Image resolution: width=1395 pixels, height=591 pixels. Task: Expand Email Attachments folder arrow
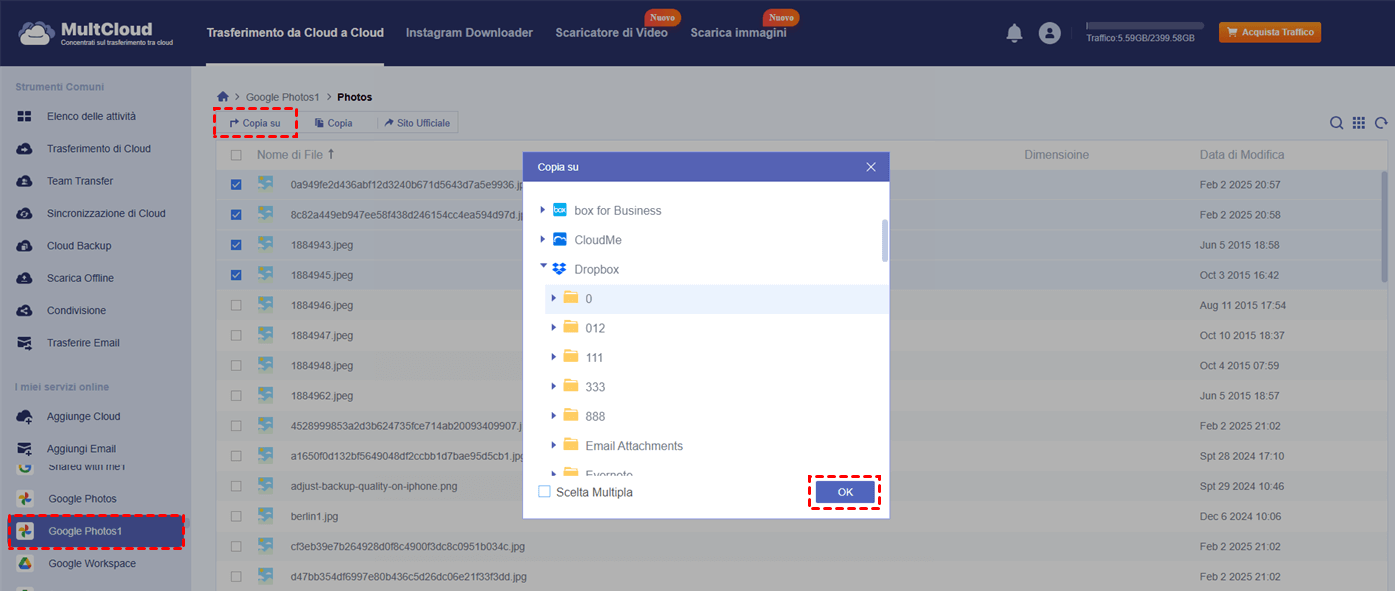[x=554, y=445]
